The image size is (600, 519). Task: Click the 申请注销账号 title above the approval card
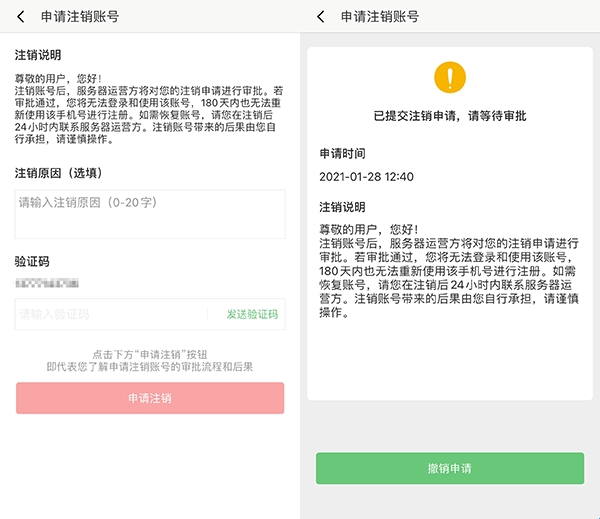380,17
